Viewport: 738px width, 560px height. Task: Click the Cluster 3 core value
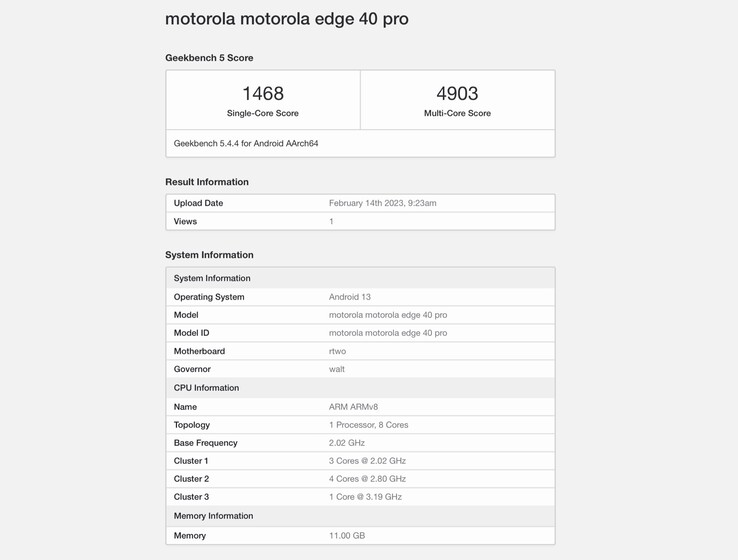365,497
